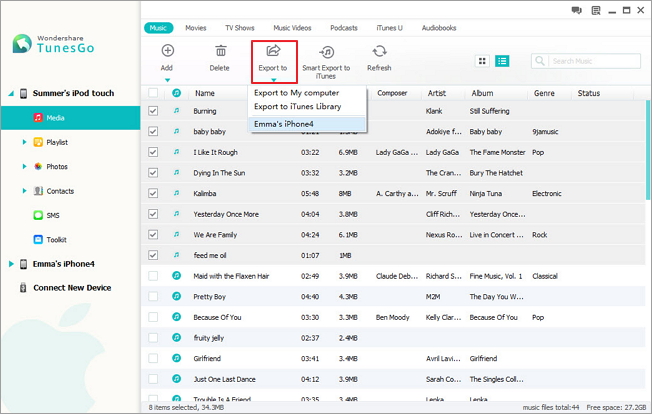
Task: Click Connect New Device
Action: click(72, 287)
